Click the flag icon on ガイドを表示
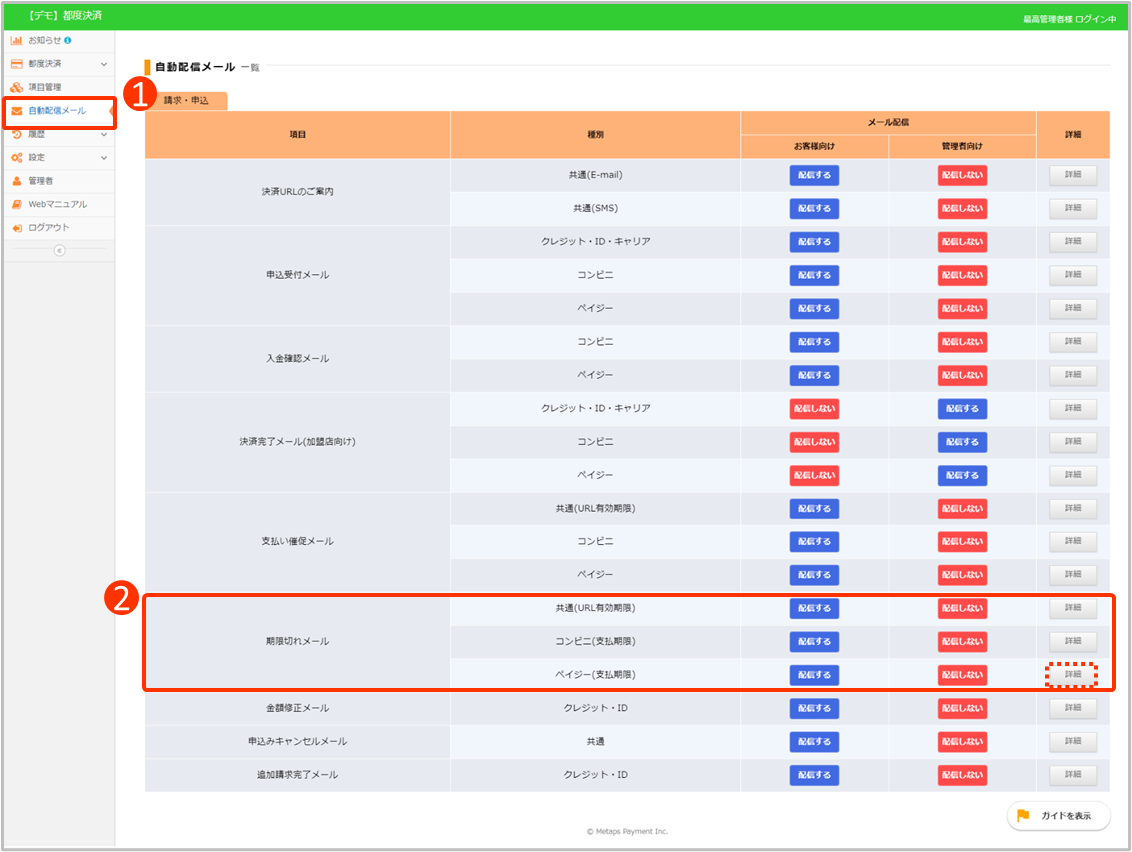Image resolution: width=1132 pixels, height=852 pixels. click(x=1023, y=816)
